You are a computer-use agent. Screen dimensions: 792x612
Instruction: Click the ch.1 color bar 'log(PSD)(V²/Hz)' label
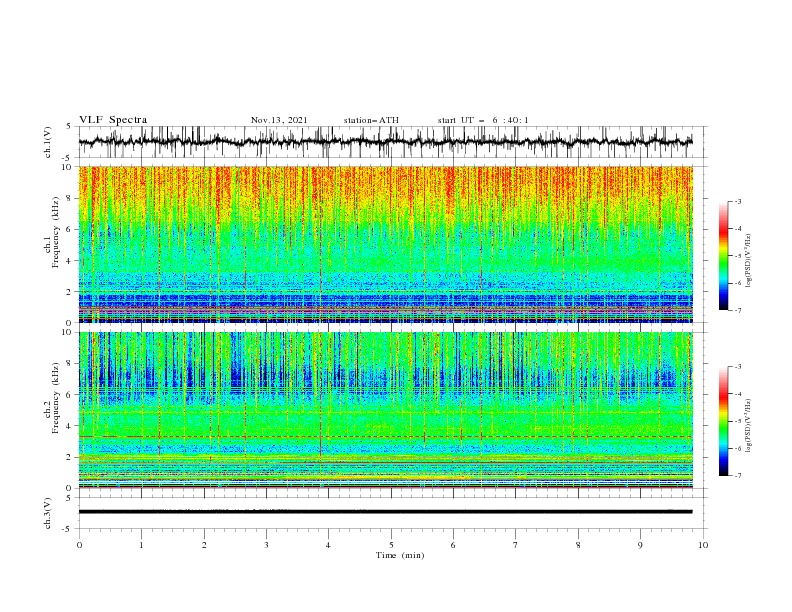pyautogui.click(x=749, y=261)
